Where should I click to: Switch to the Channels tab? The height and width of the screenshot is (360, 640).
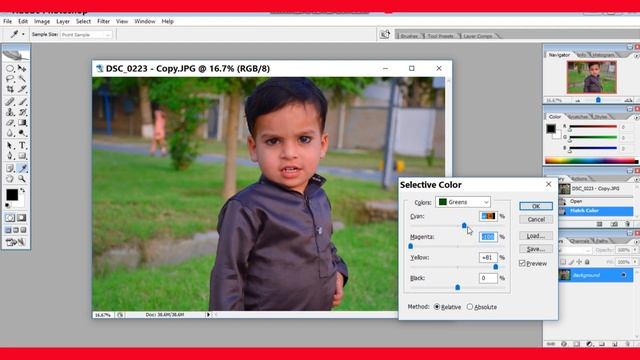coord(579,241)
